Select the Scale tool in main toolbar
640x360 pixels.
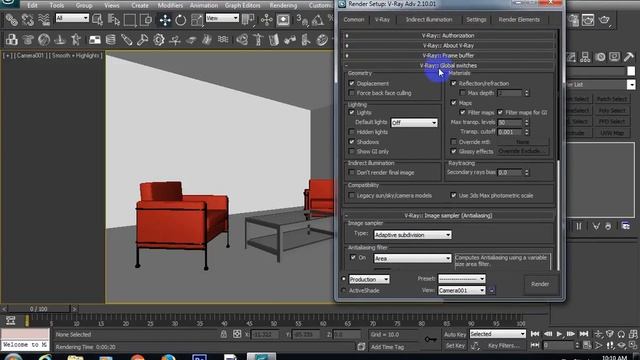(x=196, y=20)
